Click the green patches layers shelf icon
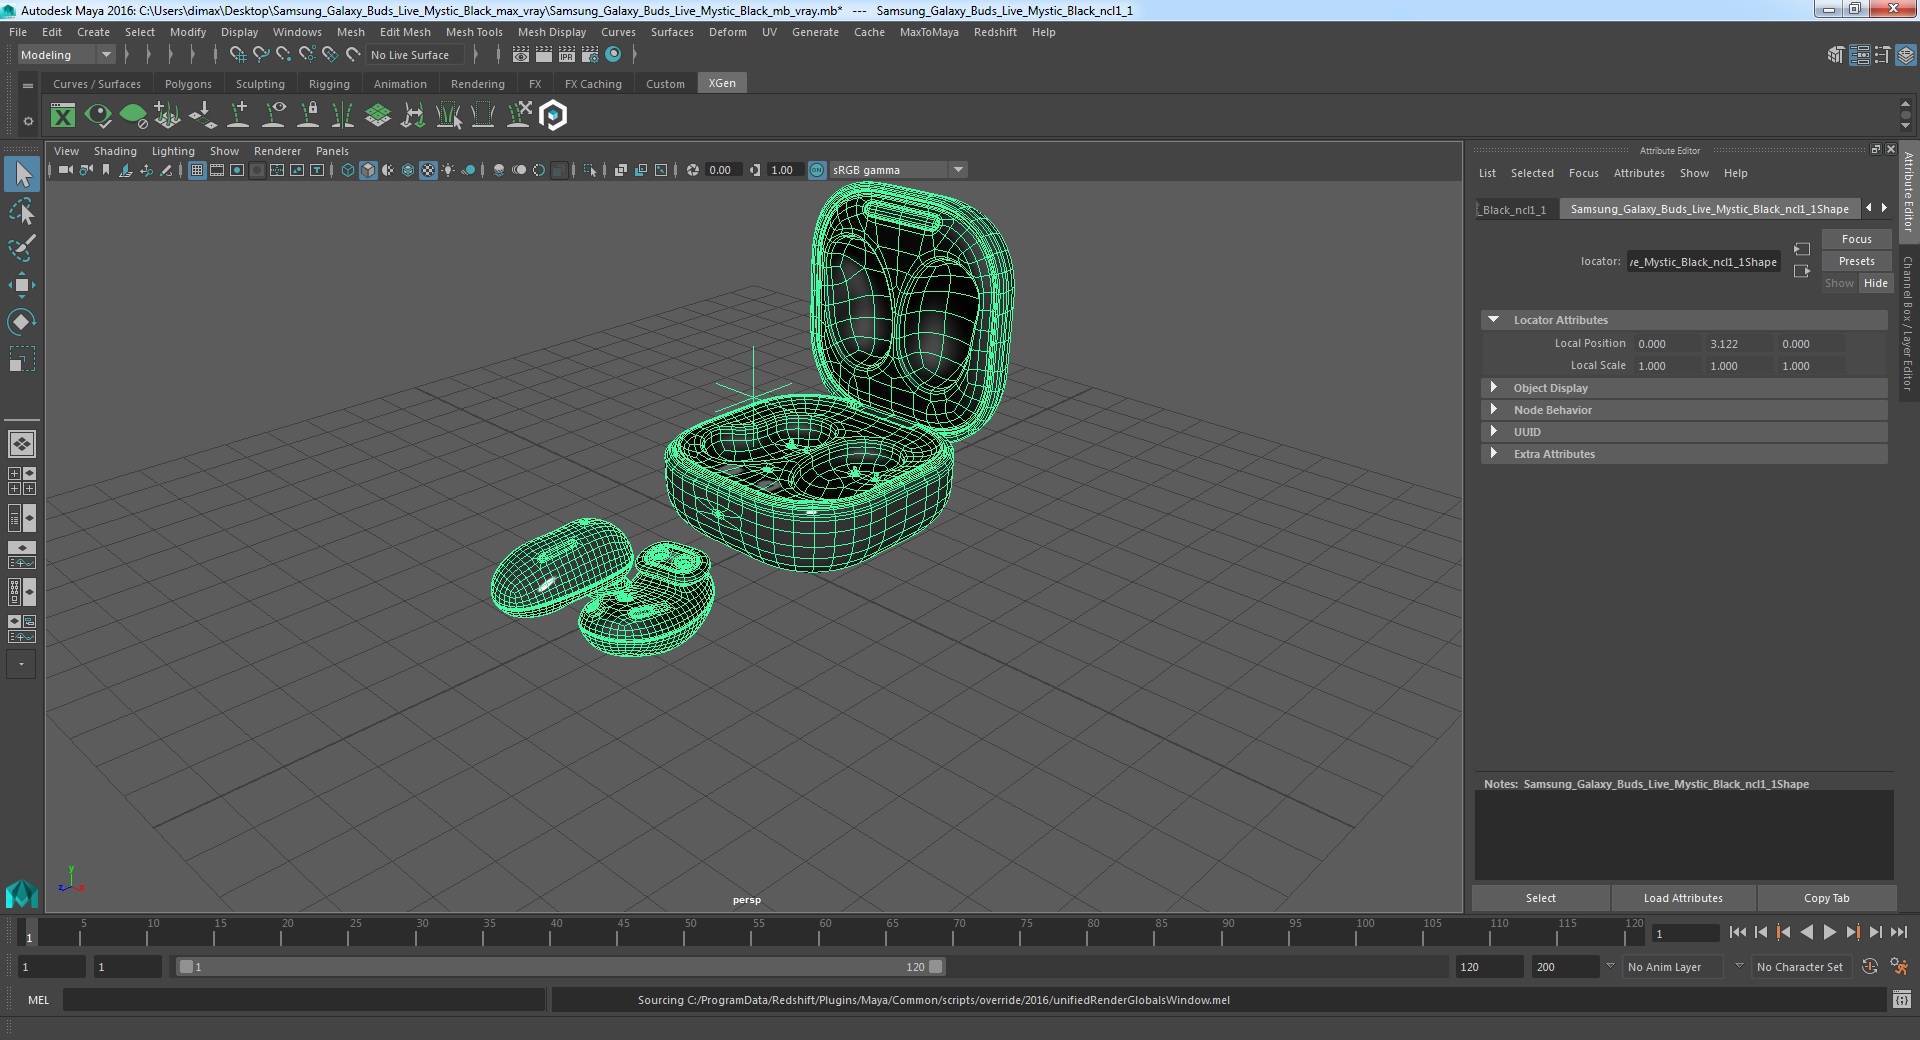1920x1040 pixels. click(x=378, y=116)
